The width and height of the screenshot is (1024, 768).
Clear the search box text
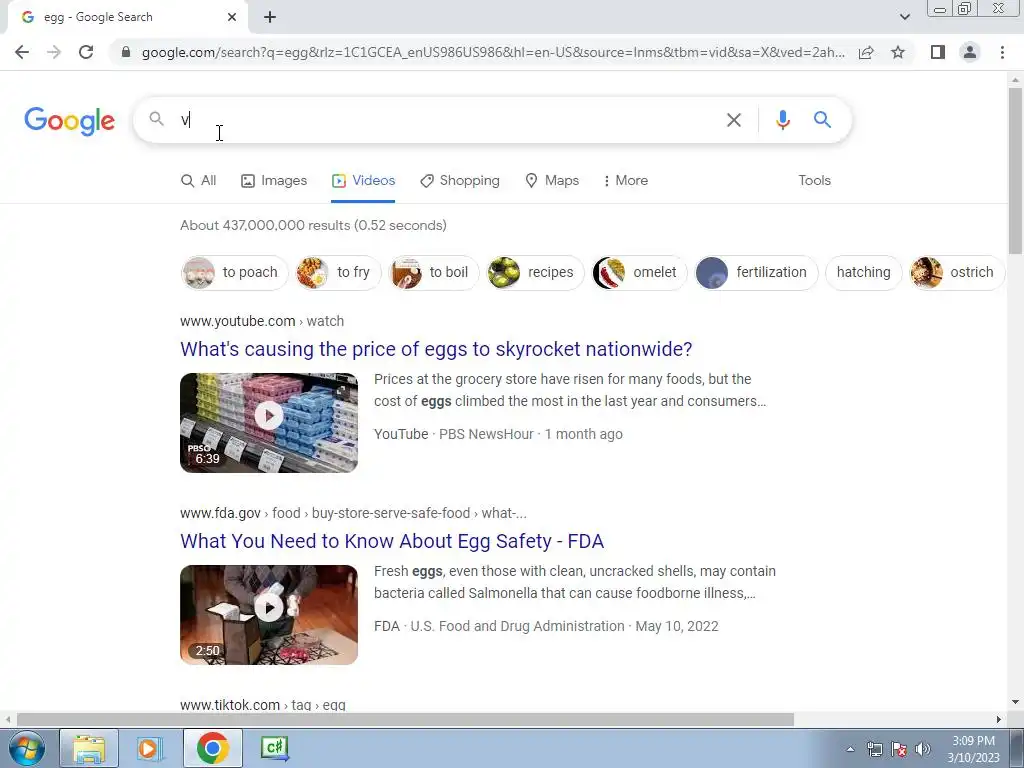click(x=733, y=120)
